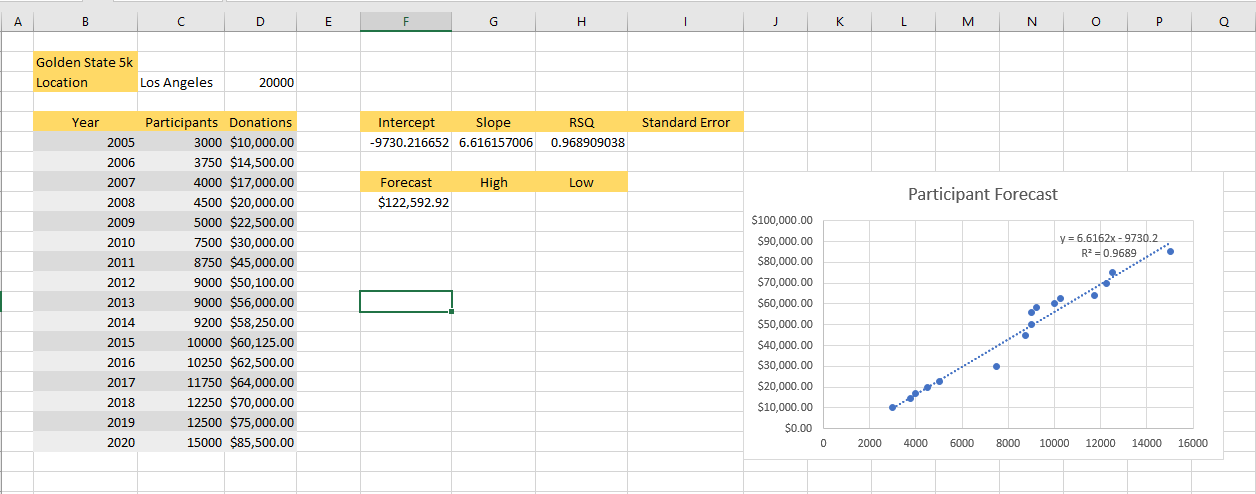Click the Participant Forecast chart title

[982, 194]
